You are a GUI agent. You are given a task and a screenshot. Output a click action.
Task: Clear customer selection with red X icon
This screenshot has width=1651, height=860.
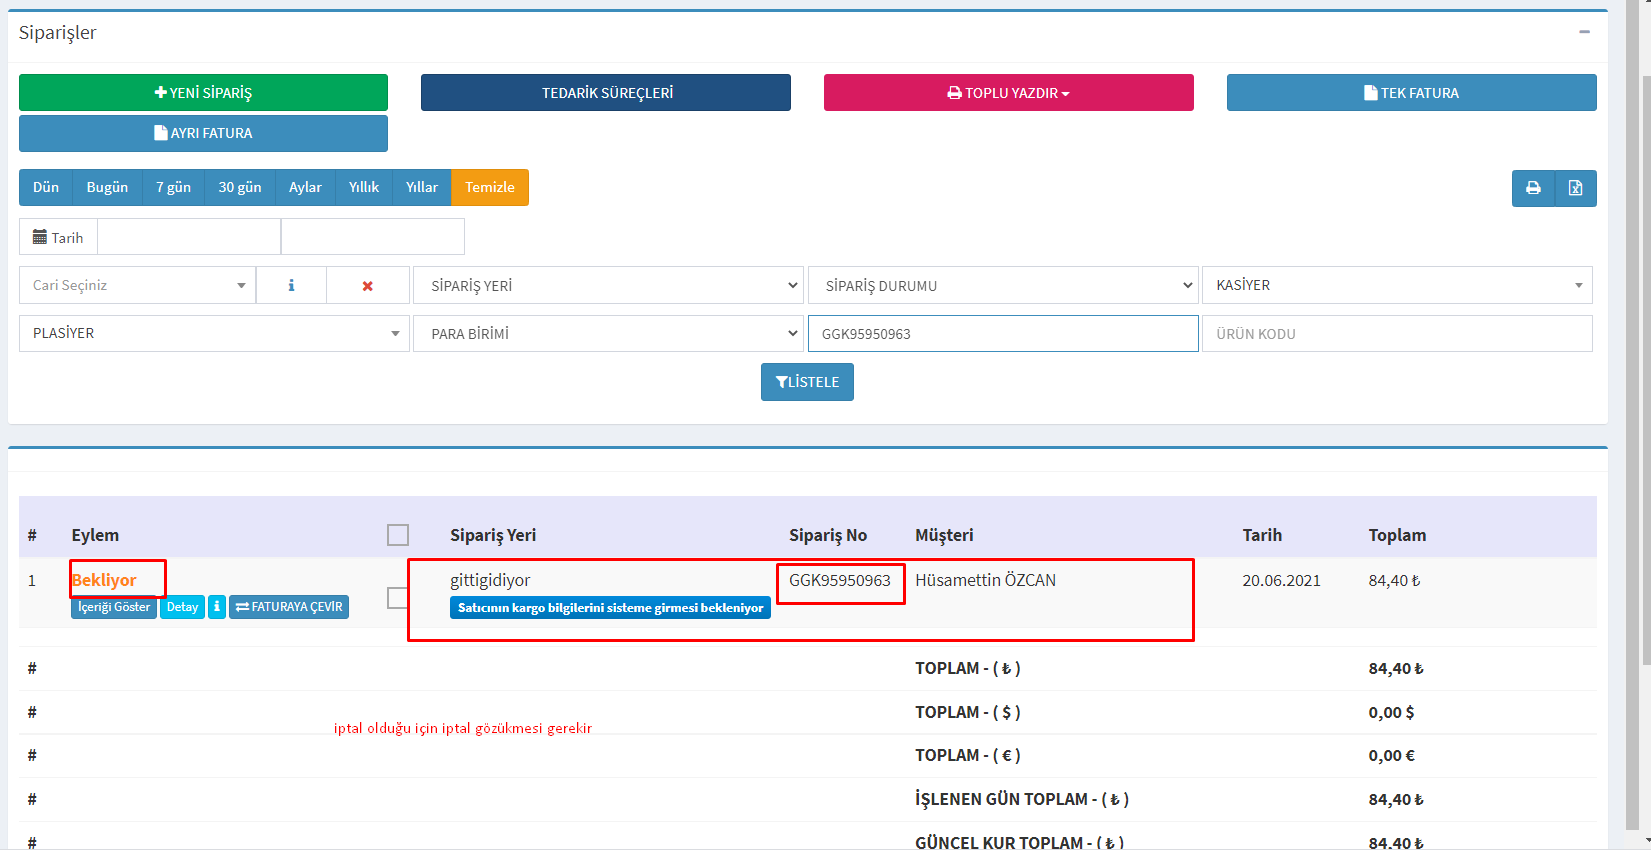367,285
